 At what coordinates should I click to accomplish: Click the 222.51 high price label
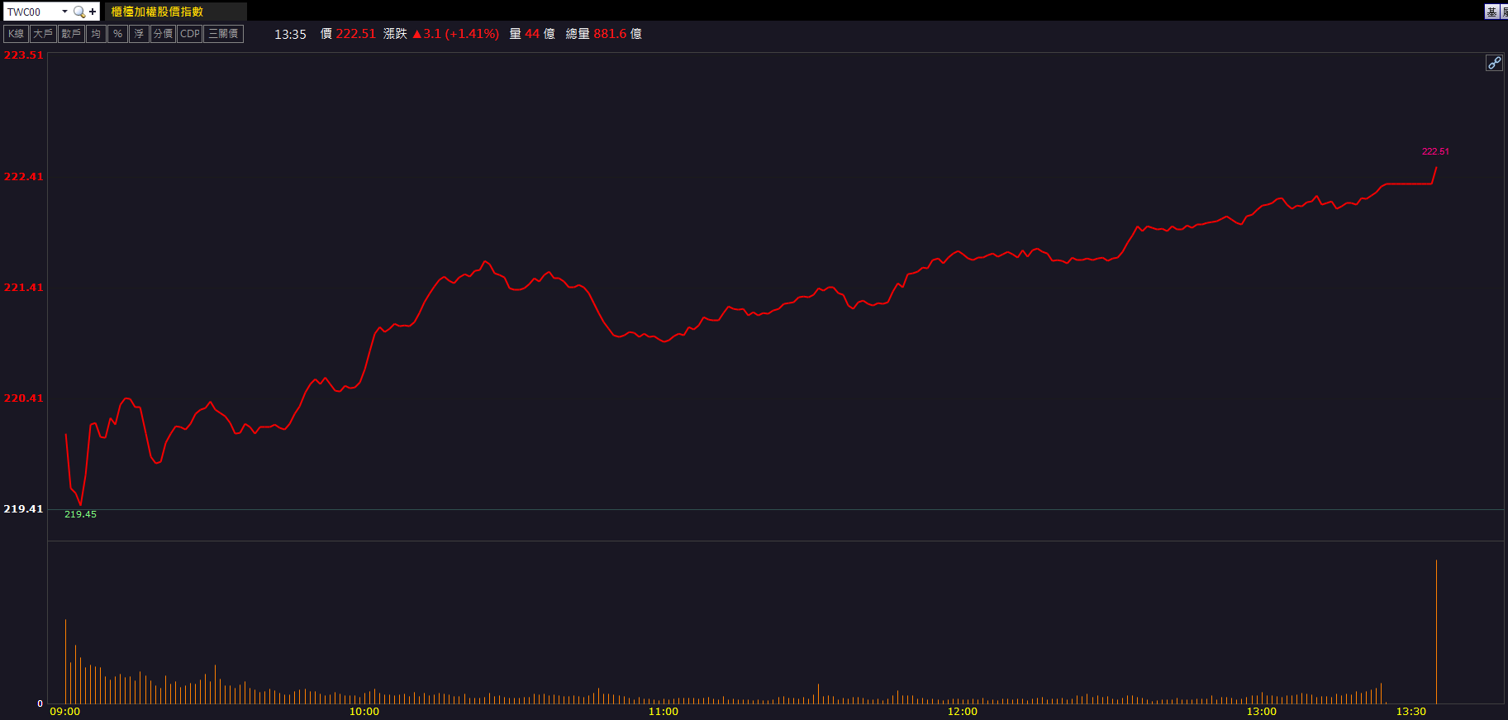pos(1435,152)
